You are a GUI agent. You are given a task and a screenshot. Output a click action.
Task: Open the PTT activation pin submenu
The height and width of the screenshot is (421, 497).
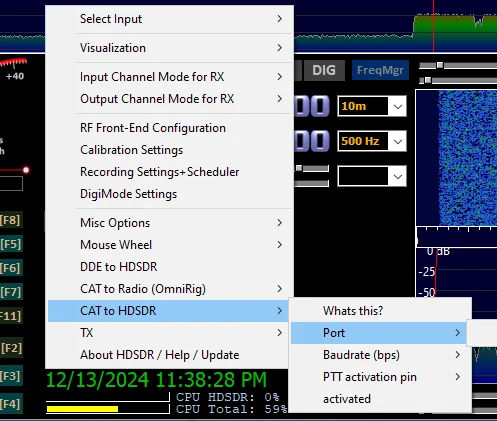click(380, 377)
